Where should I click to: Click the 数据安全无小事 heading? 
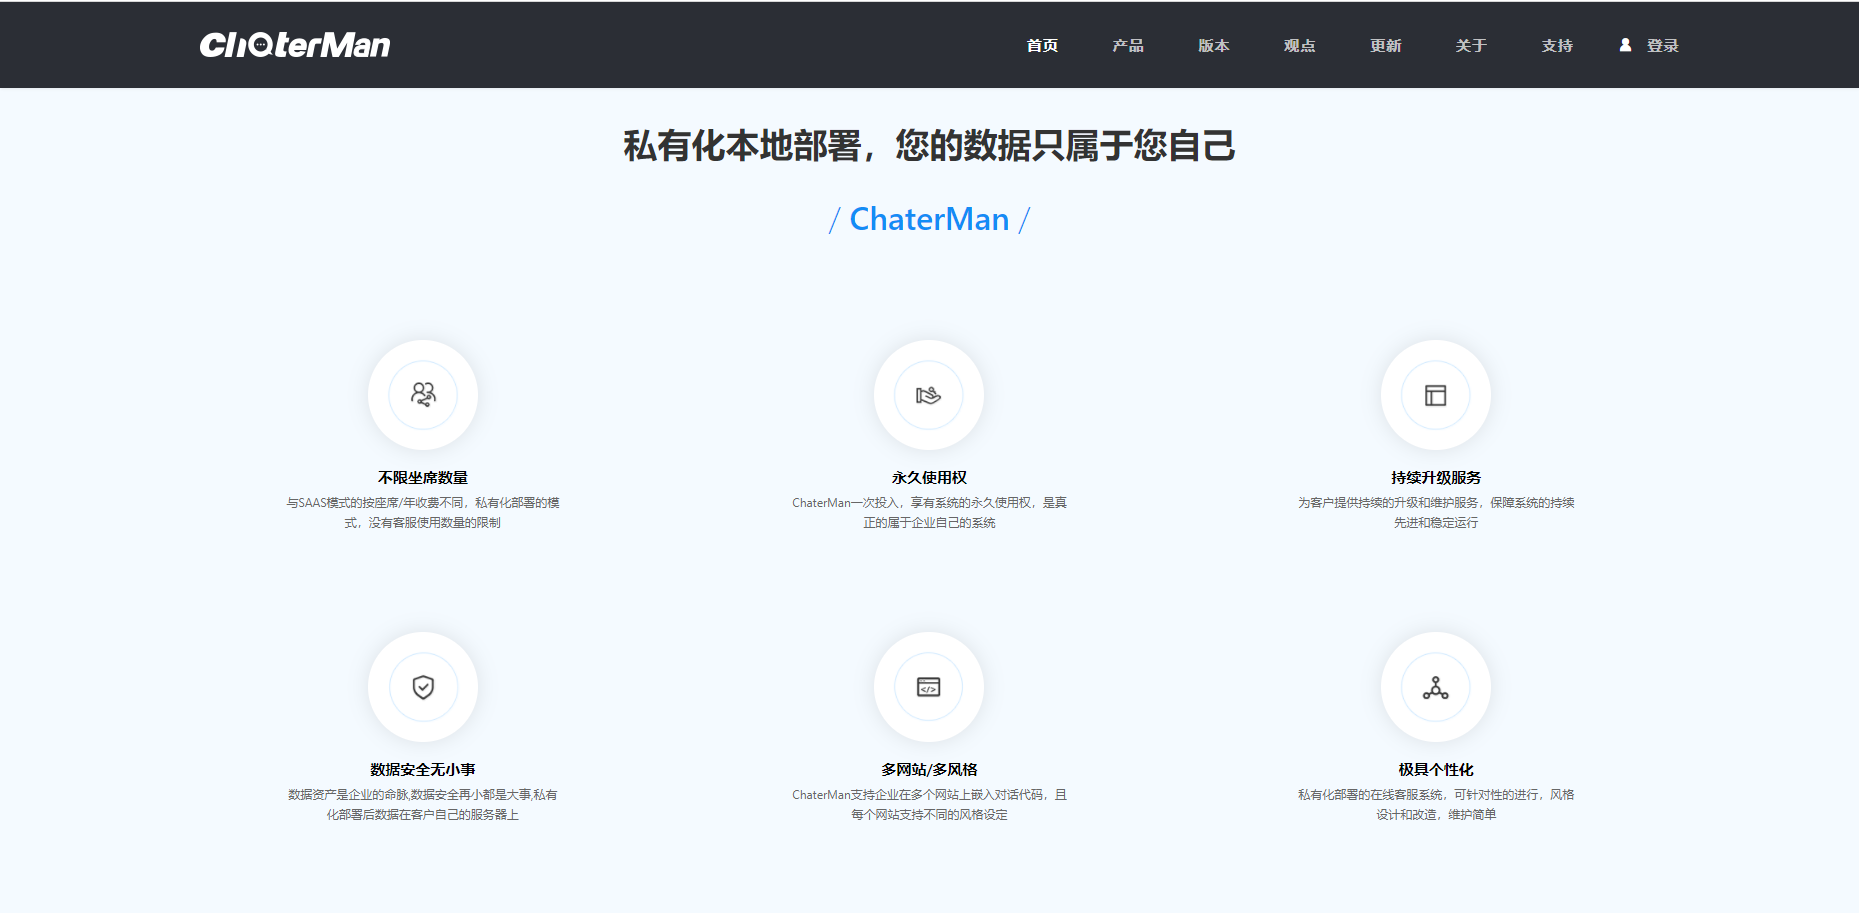click(x=423, y=770)
